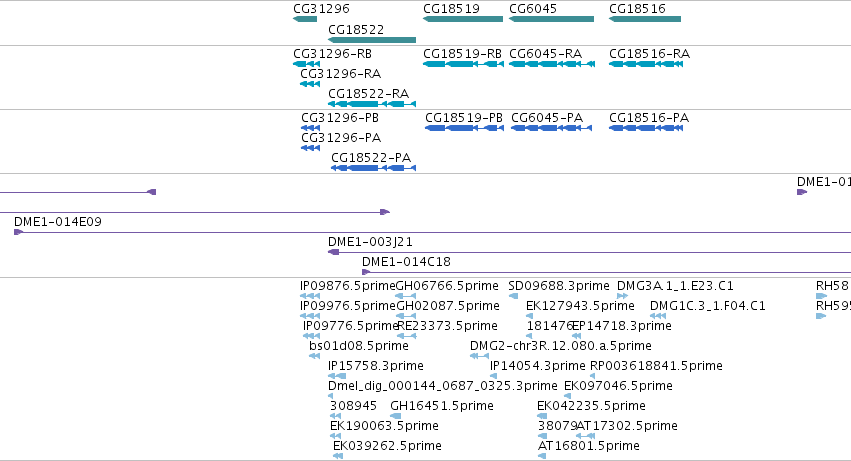This screenshot has height=461, width=851.
Task: Select the EK190063.5prime EST label
Action: [384, 427]
